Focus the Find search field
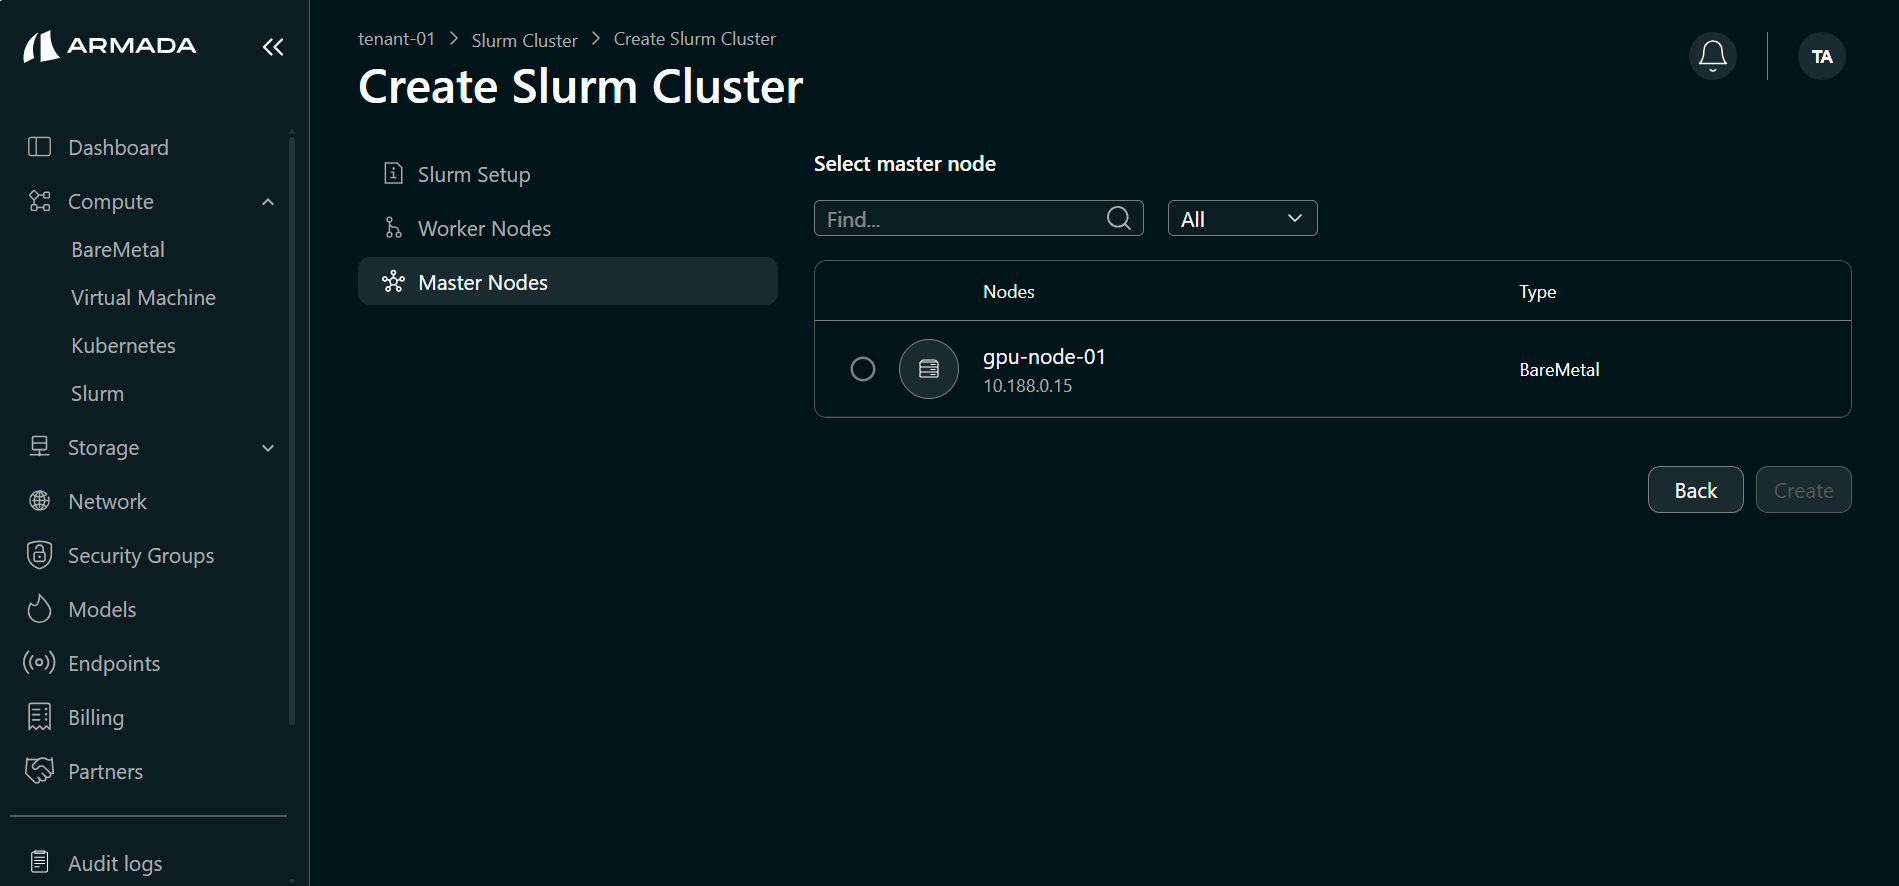The width and height of the screenshot is (1899, 886). pos(979,218)
